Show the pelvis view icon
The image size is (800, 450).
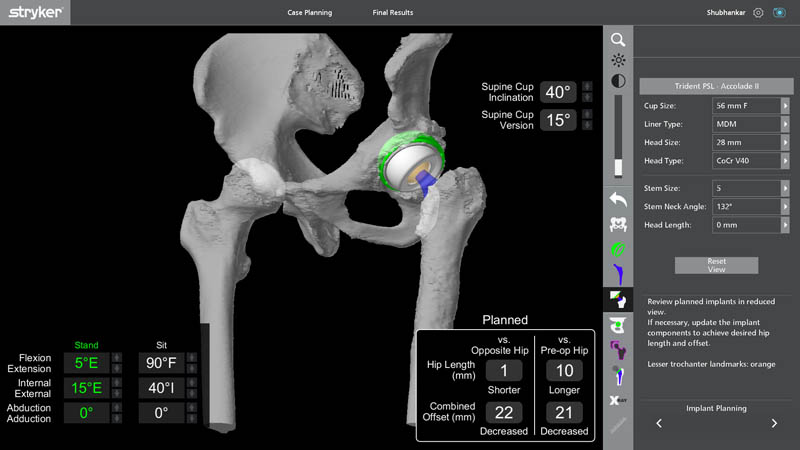pos(618,224)
